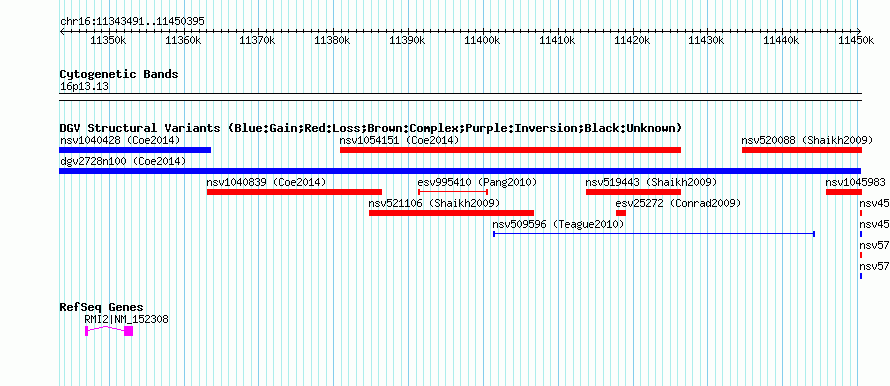Select the thin red esv995410 variant line
The height and width of the screenshot is (386, 890).
[453, 192]
